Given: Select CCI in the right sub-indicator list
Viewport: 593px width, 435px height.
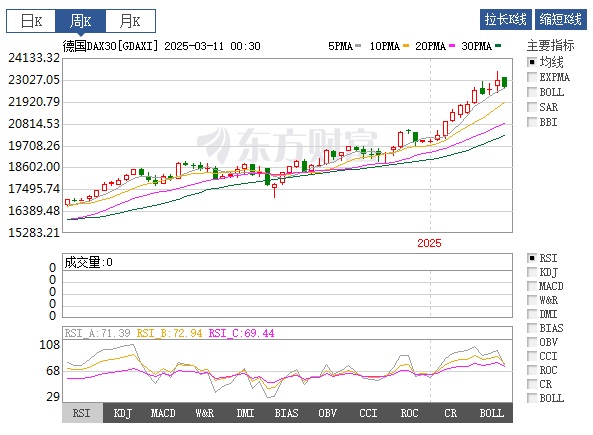Looking at the screenshot, I should click(x=532, y=356).
